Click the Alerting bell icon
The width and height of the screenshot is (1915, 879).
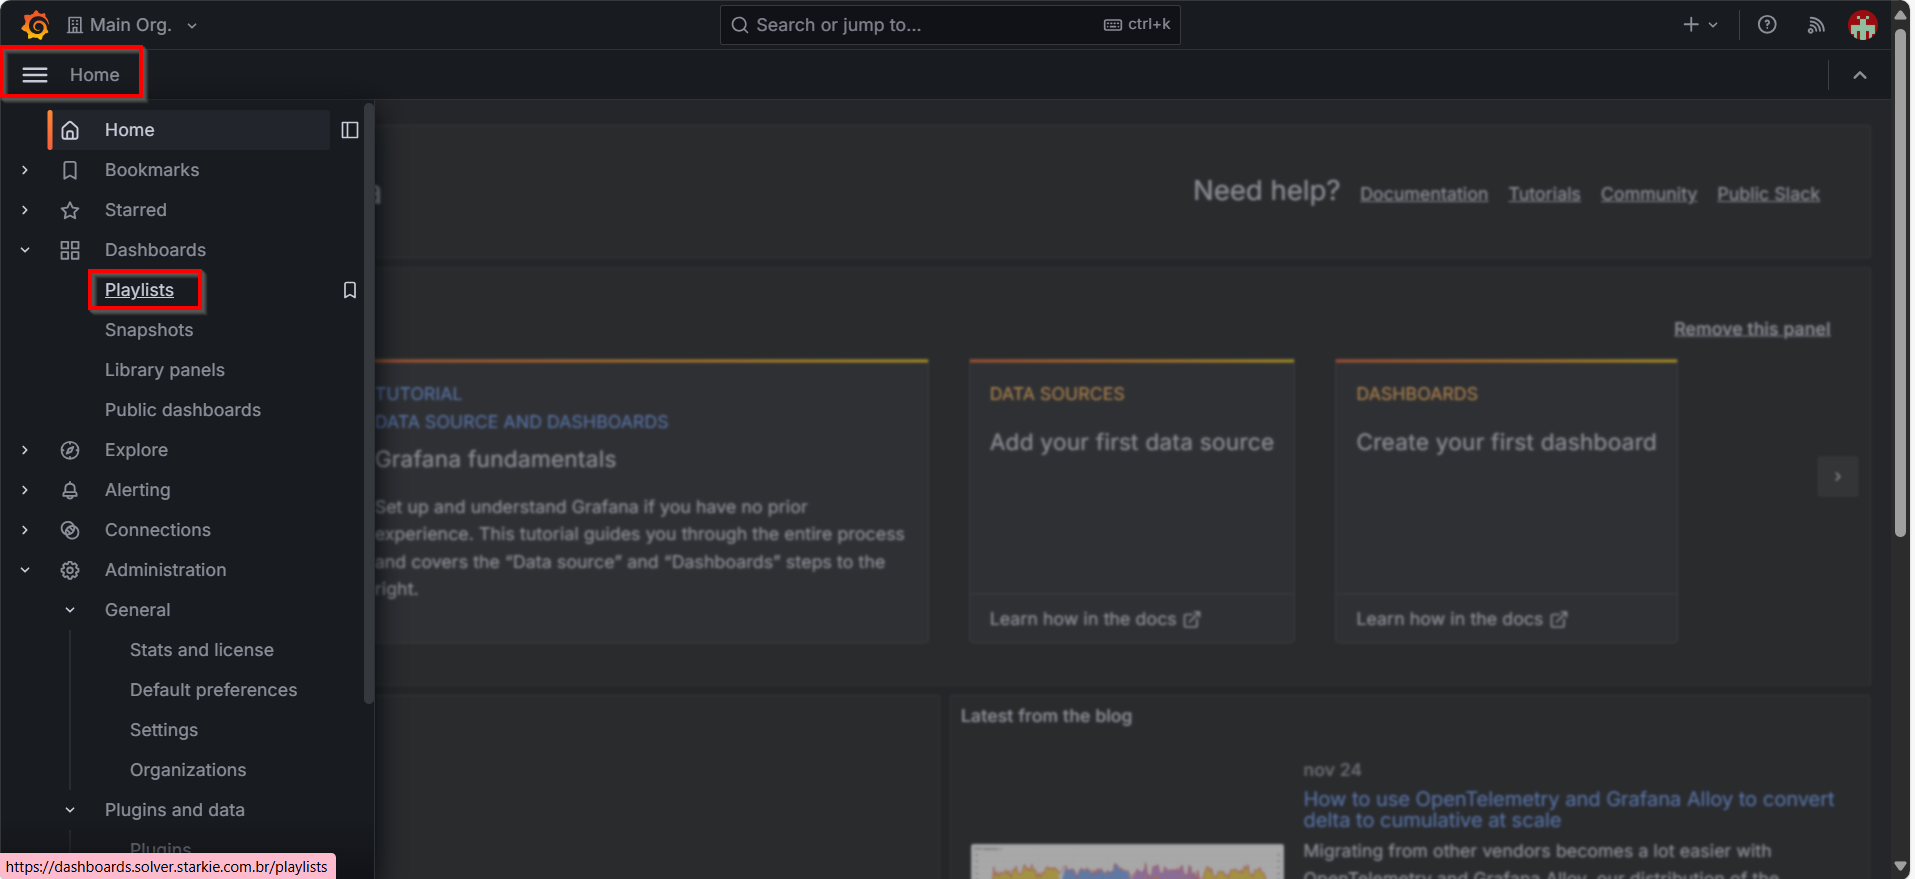point(70,490)
